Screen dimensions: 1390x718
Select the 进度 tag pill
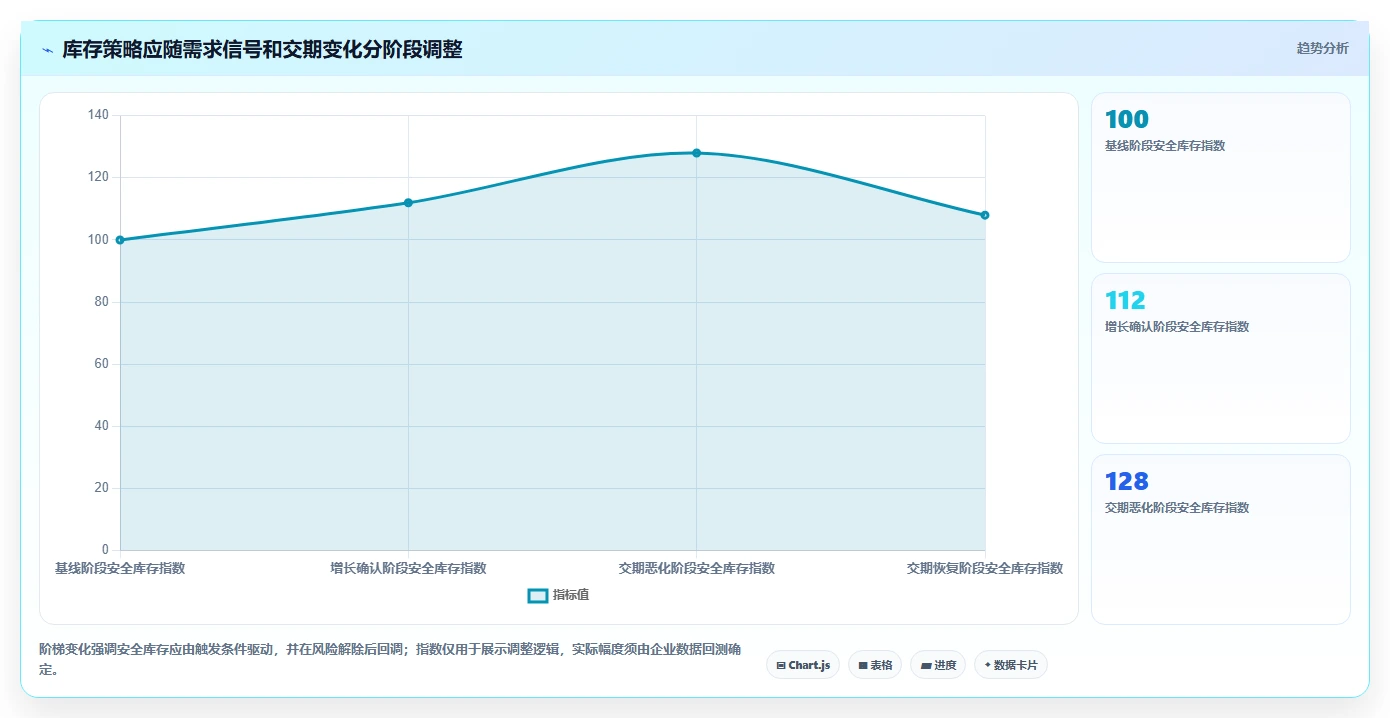[938, 665]
